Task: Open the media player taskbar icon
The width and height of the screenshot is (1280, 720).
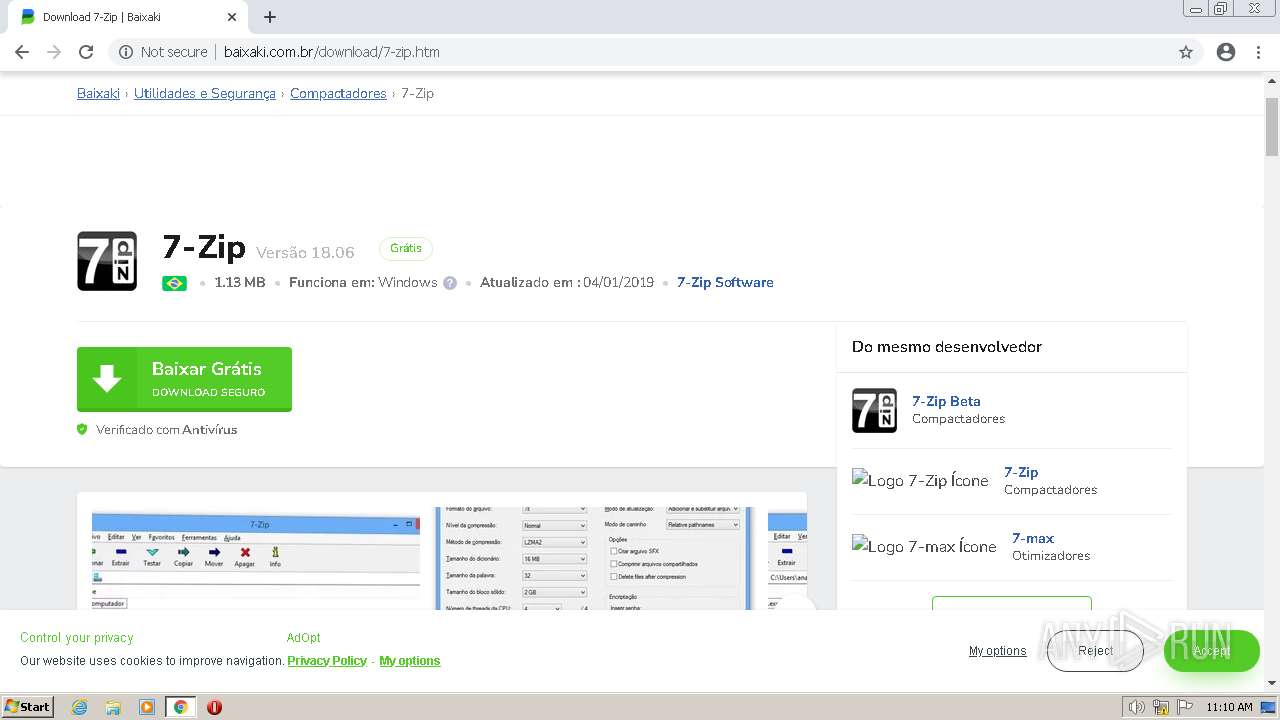Action: click(x=147, y=707)
